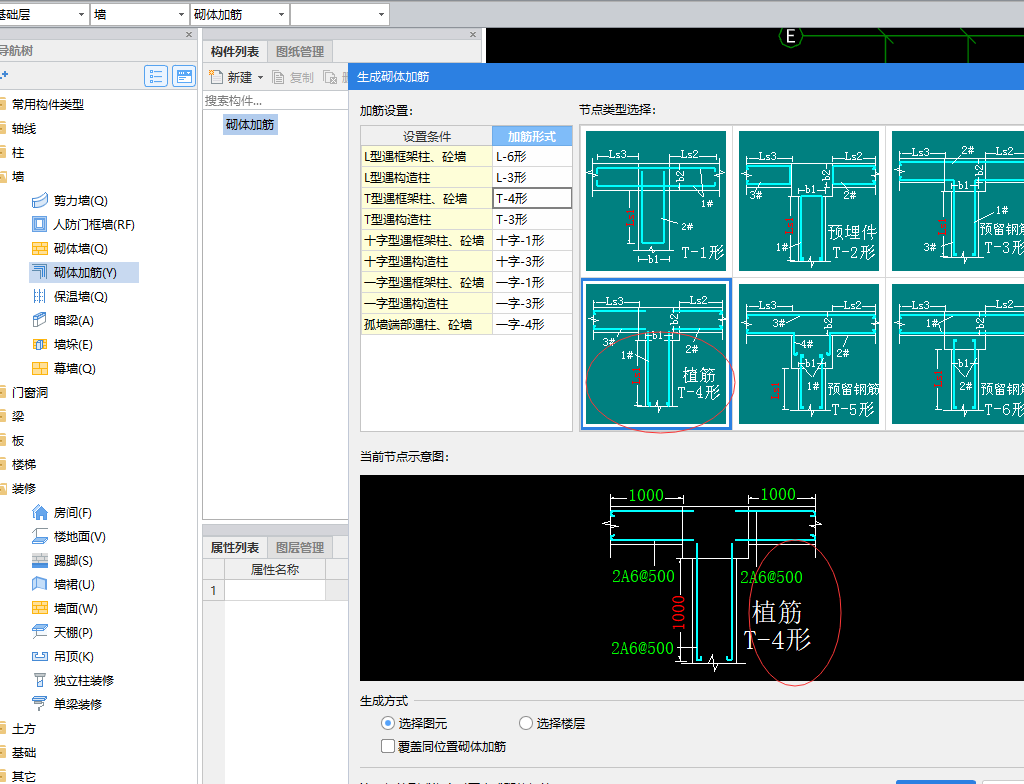Switch to the 图纸管理 tab
1024x784 pixels.
tap(300, 52)
